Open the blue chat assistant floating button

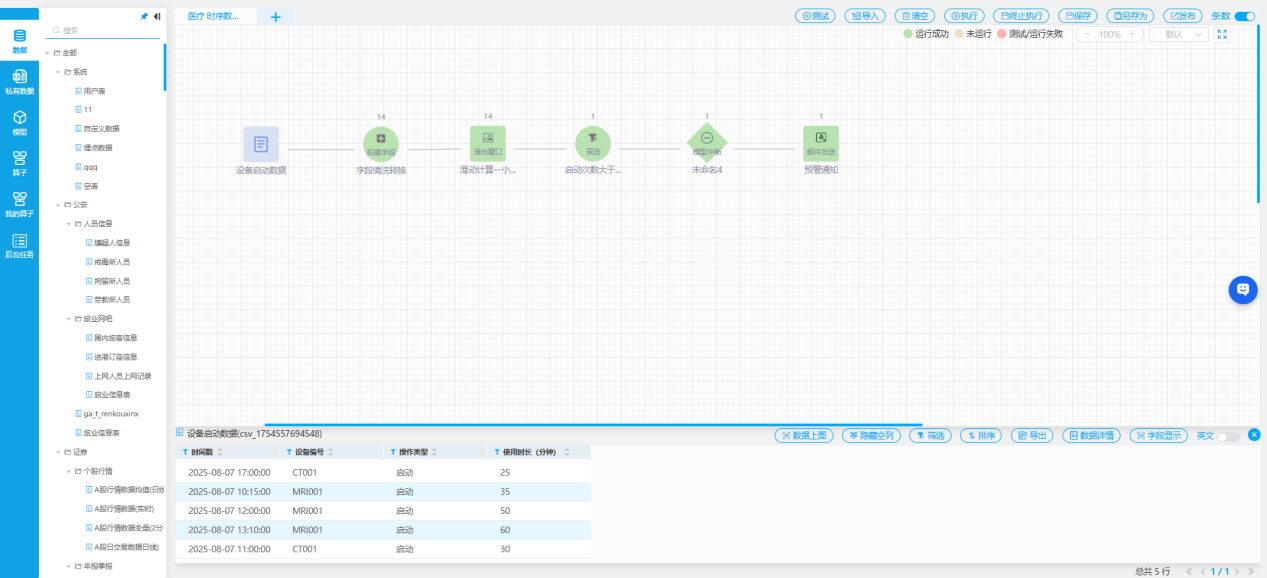tap(1243, 289)
